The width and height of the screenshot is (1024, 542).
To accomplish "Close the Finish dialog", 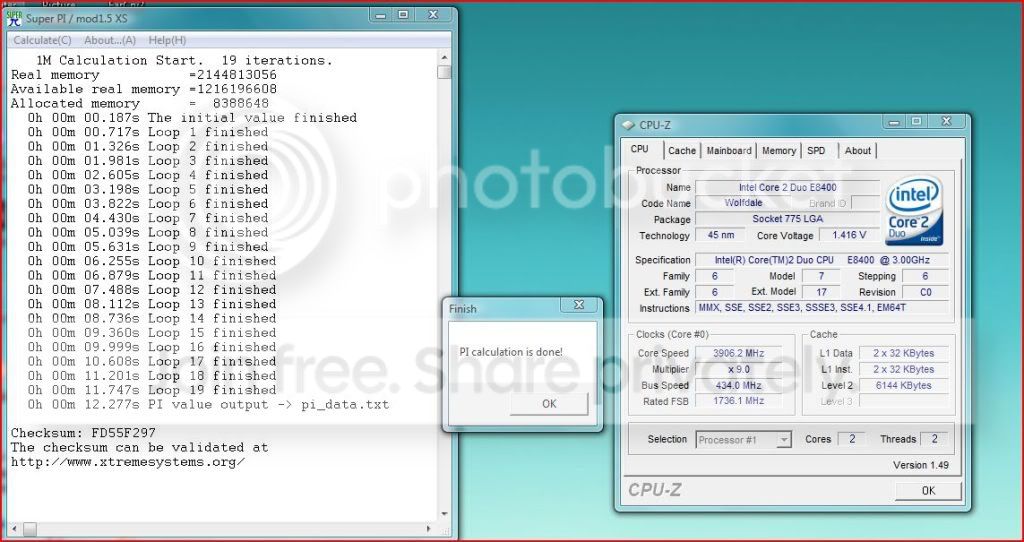I will 579,305.
